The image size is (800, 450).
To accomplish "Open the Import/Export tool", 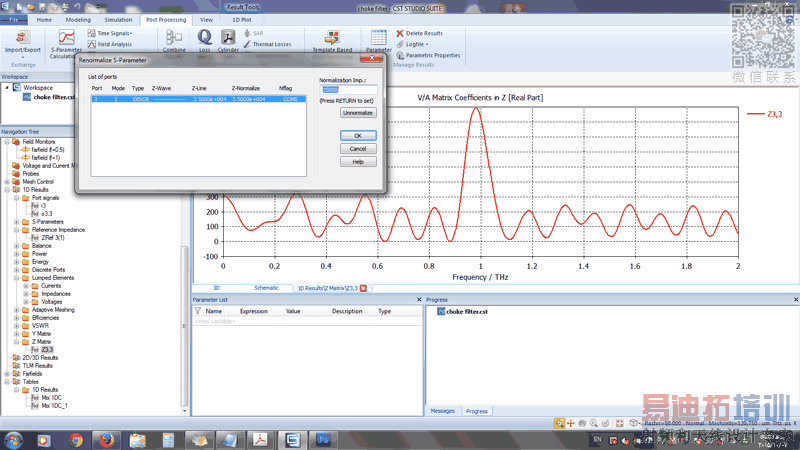I will coord(22,42).
